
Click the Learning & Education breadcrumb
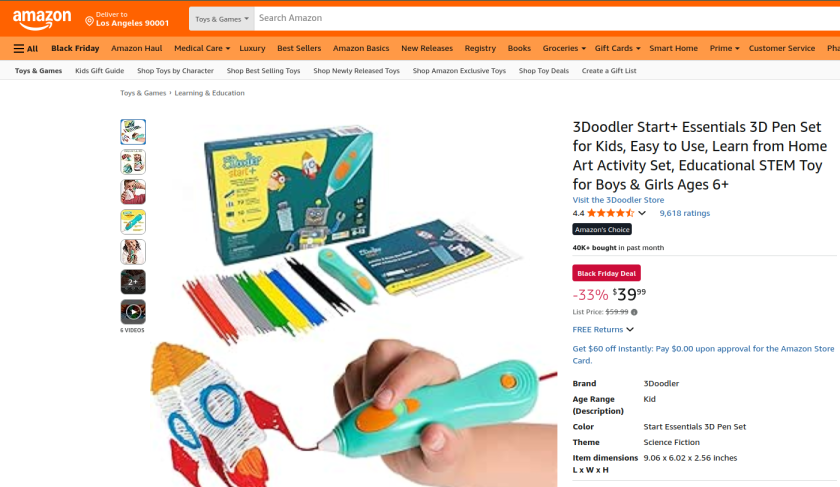[x=209, y=93]
